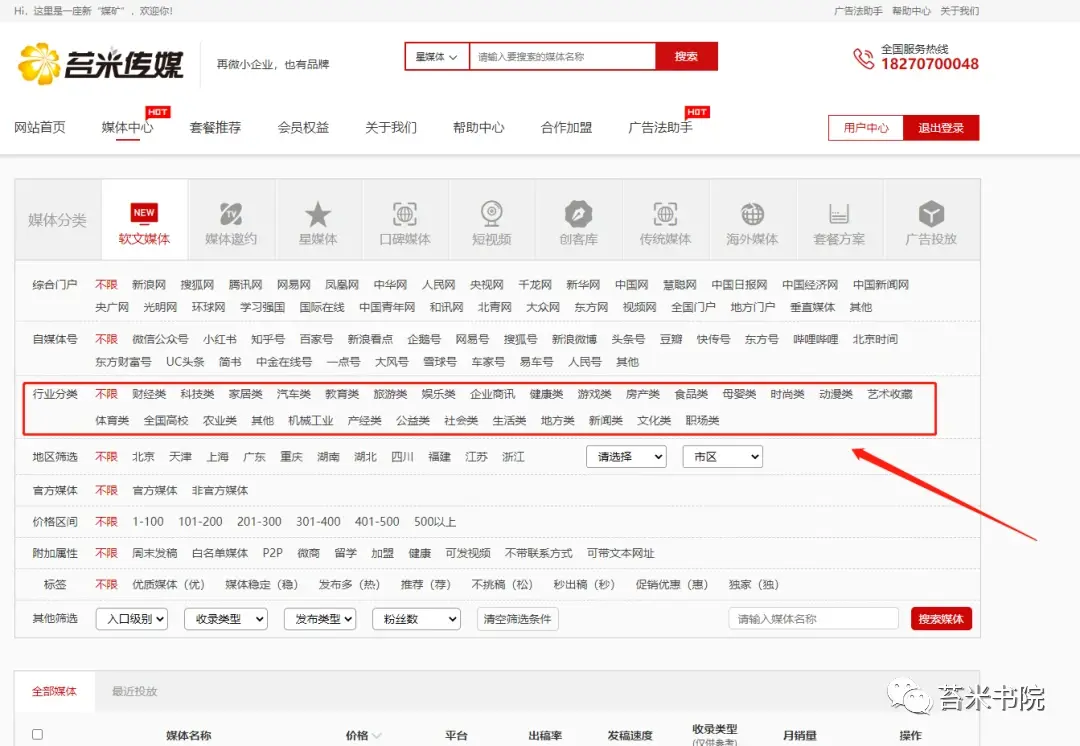Image resolution: width=1080 pixels, height=746 pixels.
Task: Select 可带文本网址 attribute
Action: (x=621, y=553)
